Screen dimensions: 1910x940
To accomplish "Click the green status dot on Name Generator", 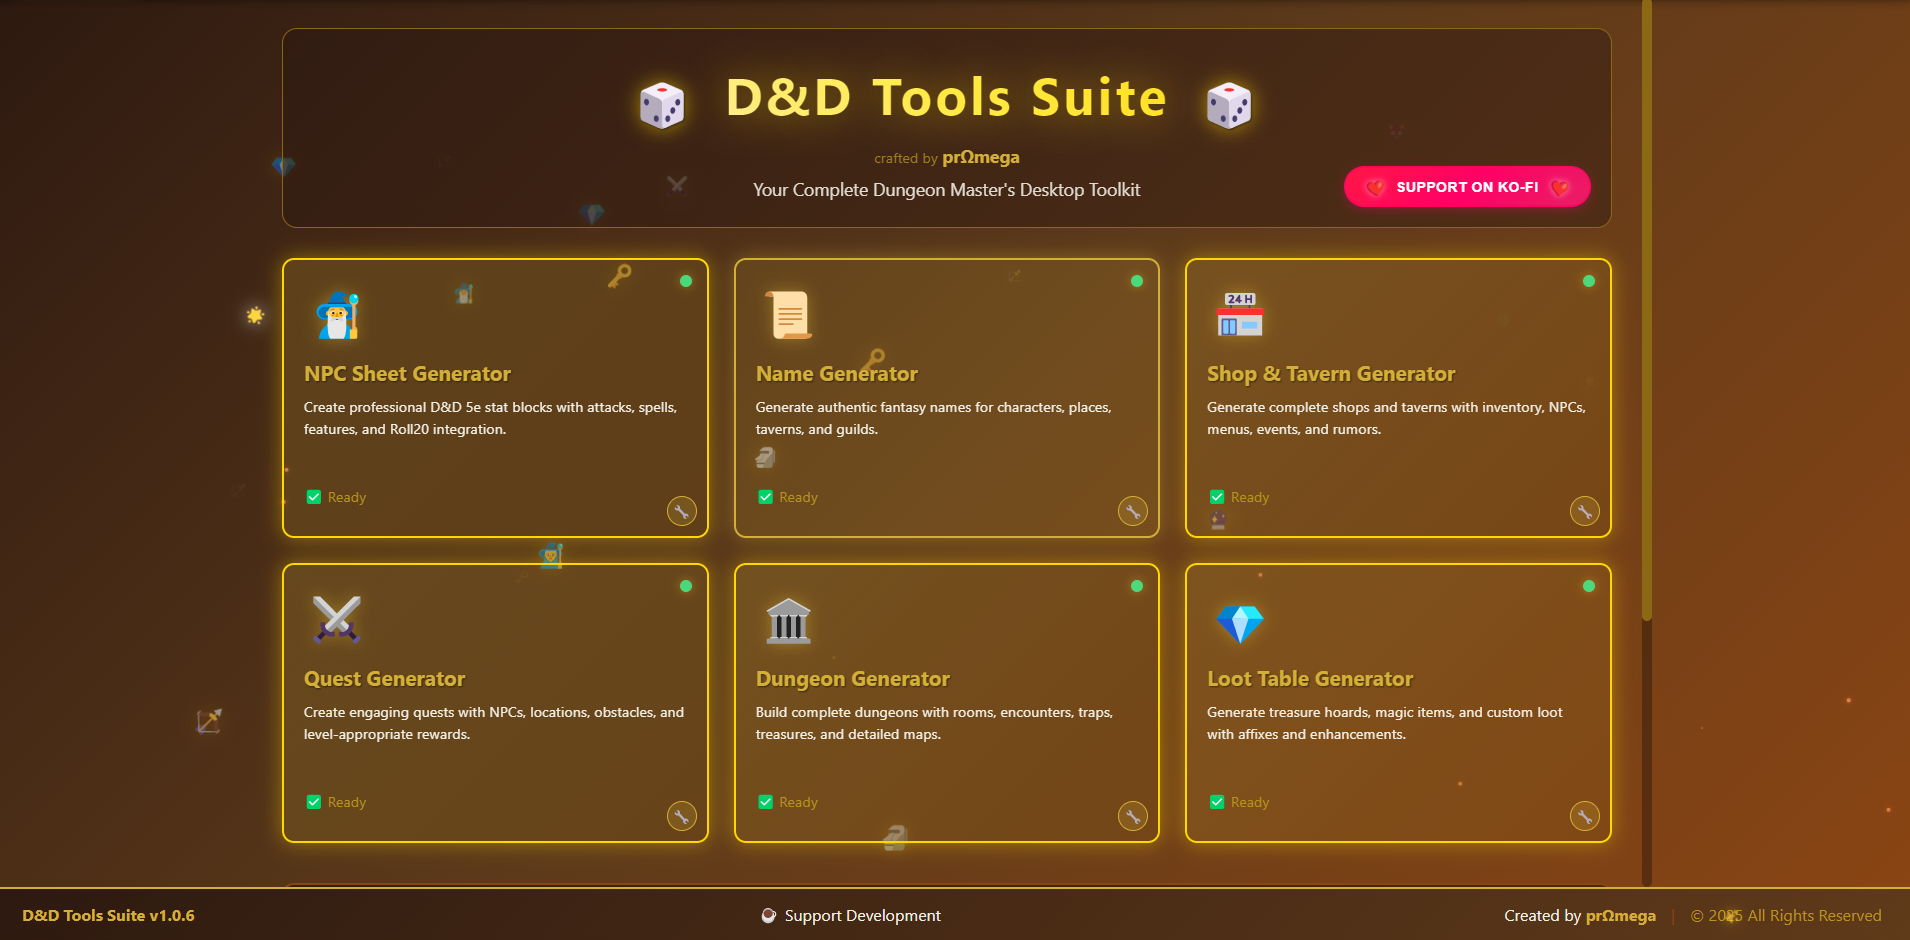I will pos(1137,281).
